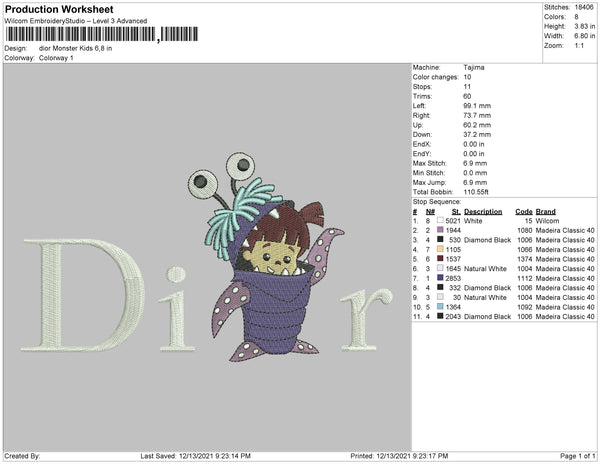Screen dimensions: 600x464
Task: Click the Colors value 8
Action: [576, 17]
